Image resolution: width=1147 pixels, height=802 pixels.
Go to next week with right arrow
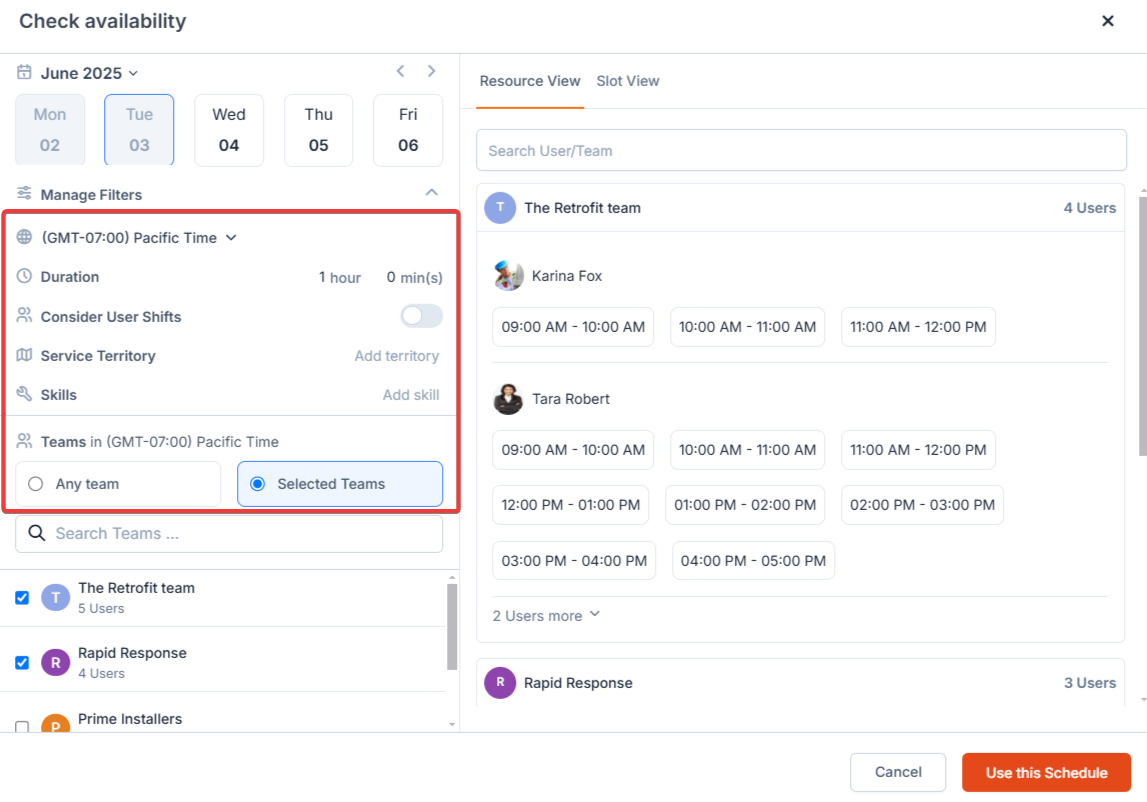[x=432, y=71]
